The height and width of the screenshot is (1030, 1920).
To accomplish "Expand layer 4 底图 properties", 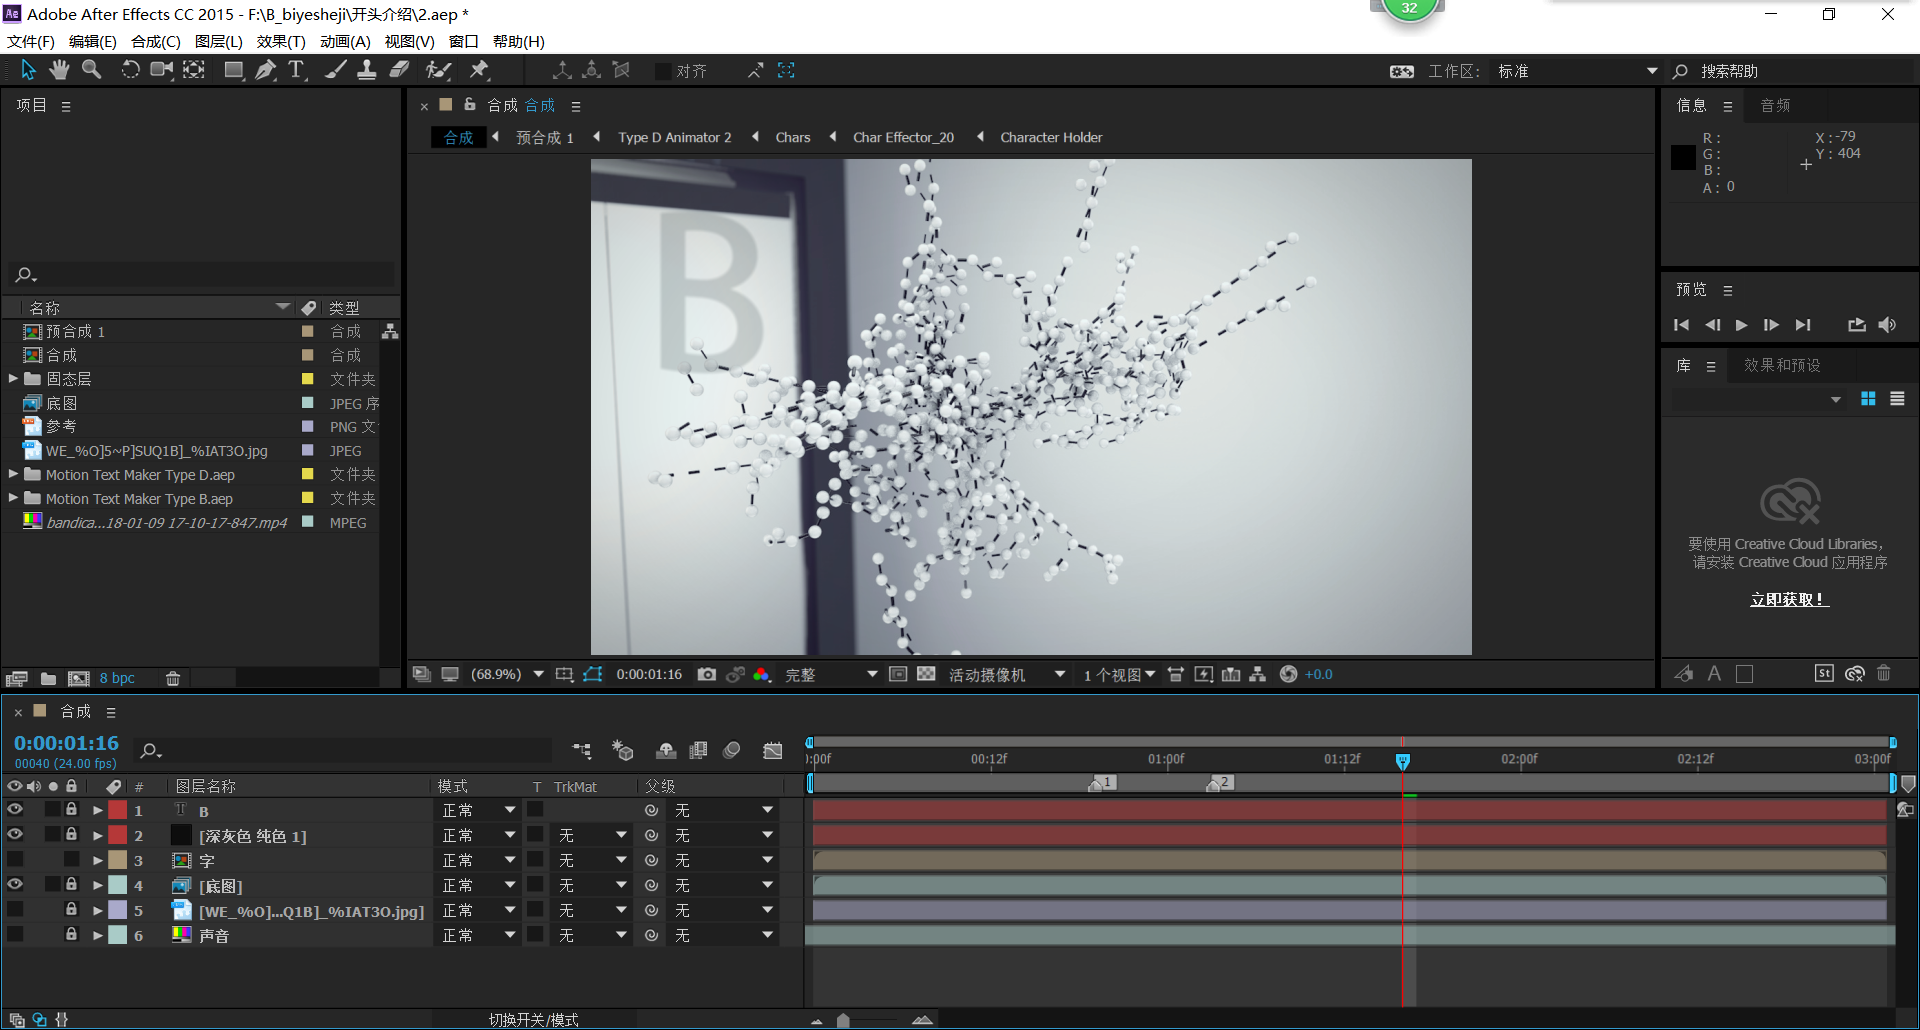I will click(x=98, y=886).
